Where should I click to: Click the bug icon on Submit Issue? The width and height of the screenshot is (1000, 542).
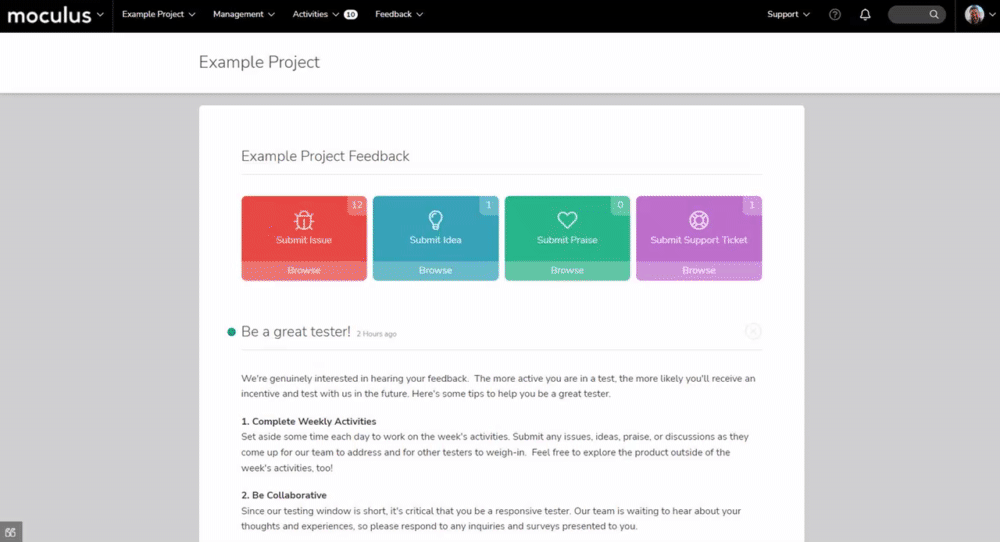pos(304,220)
